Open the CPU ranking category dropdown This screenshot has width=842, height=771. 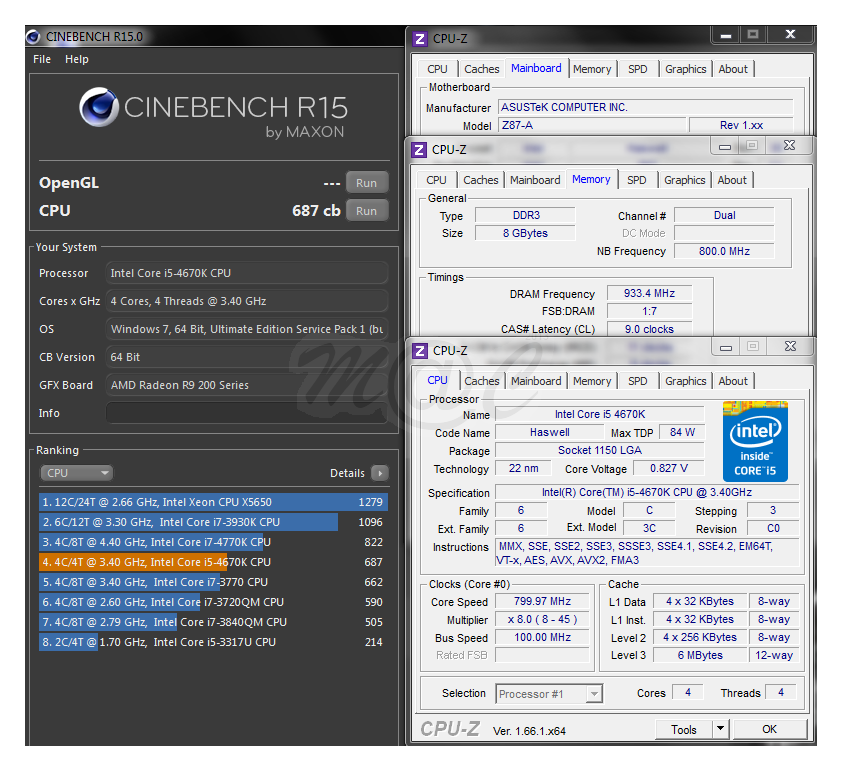pos(77,472)
